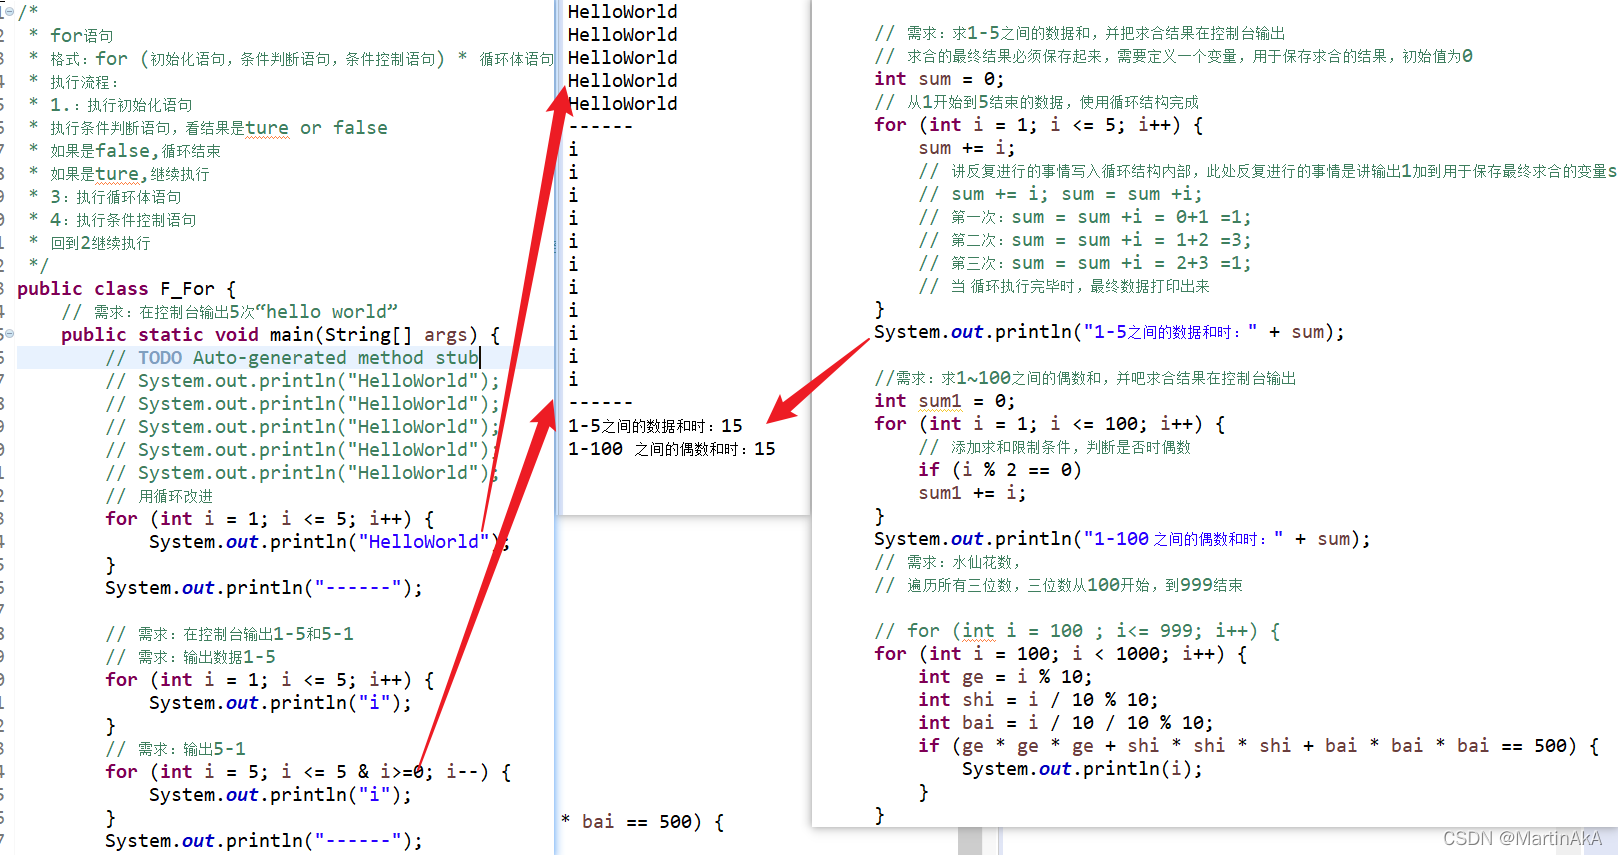Screen dimensions: 1618x855
Task: Click the 'int sum = 0;' declaration
Action: pos(939,79)
